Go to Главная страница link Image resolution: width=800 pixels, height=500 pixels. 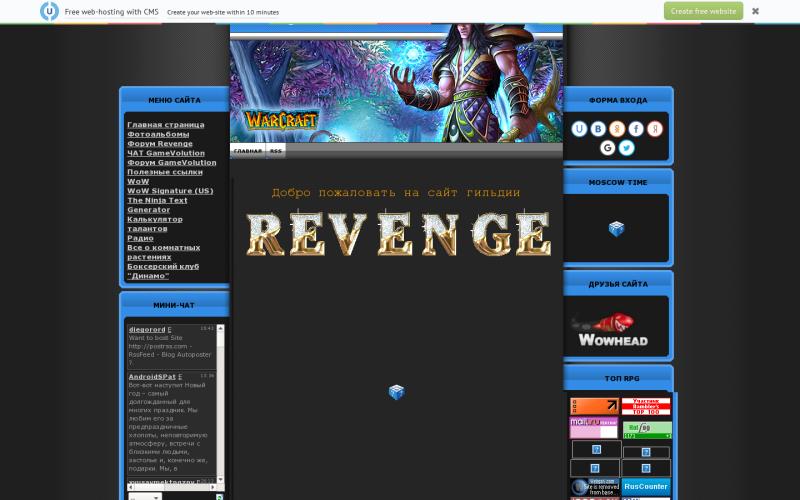coord(166,124)
